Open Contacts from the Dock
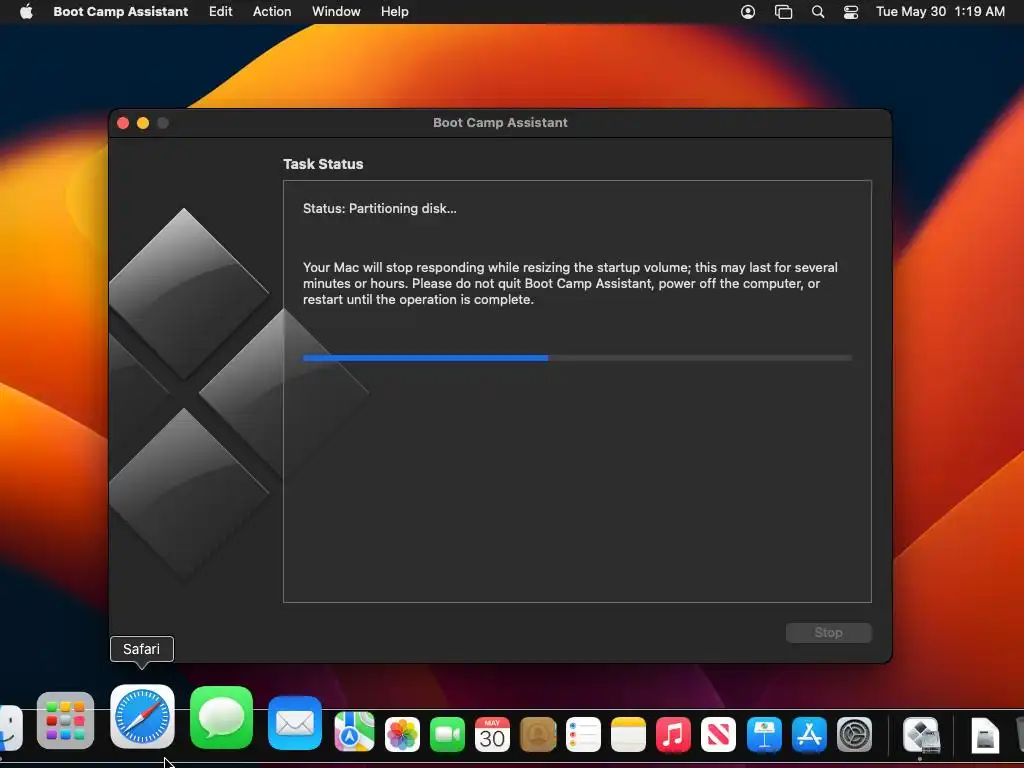Viewport: 1024px width, 768px height. point(538,734)
